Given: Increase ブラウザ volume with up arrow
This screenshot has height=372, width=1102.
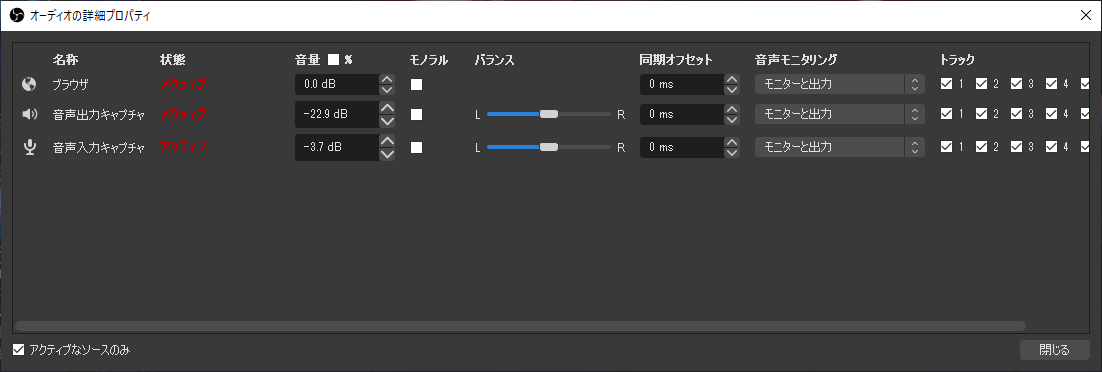Looking at the screenshot, I should pyautogui.click(x=387, y=79).
